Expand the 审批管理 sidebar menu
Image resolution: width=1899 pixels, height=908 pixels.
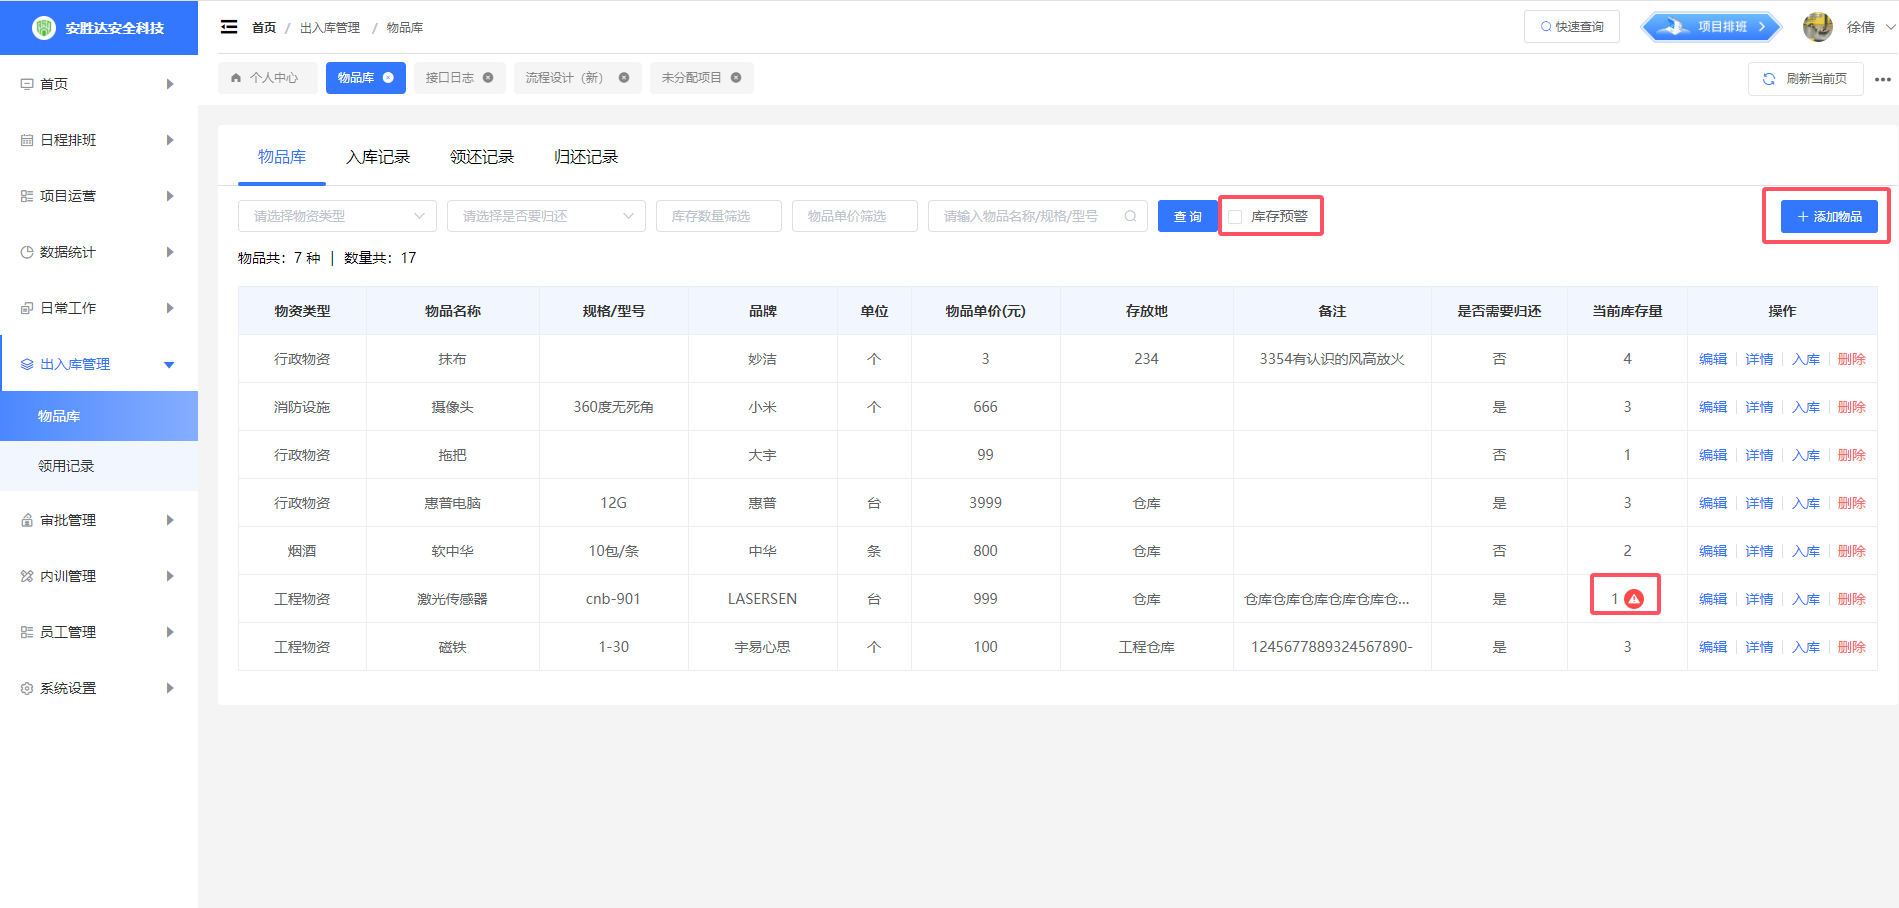pyautogui.click(x=98, y=520)
